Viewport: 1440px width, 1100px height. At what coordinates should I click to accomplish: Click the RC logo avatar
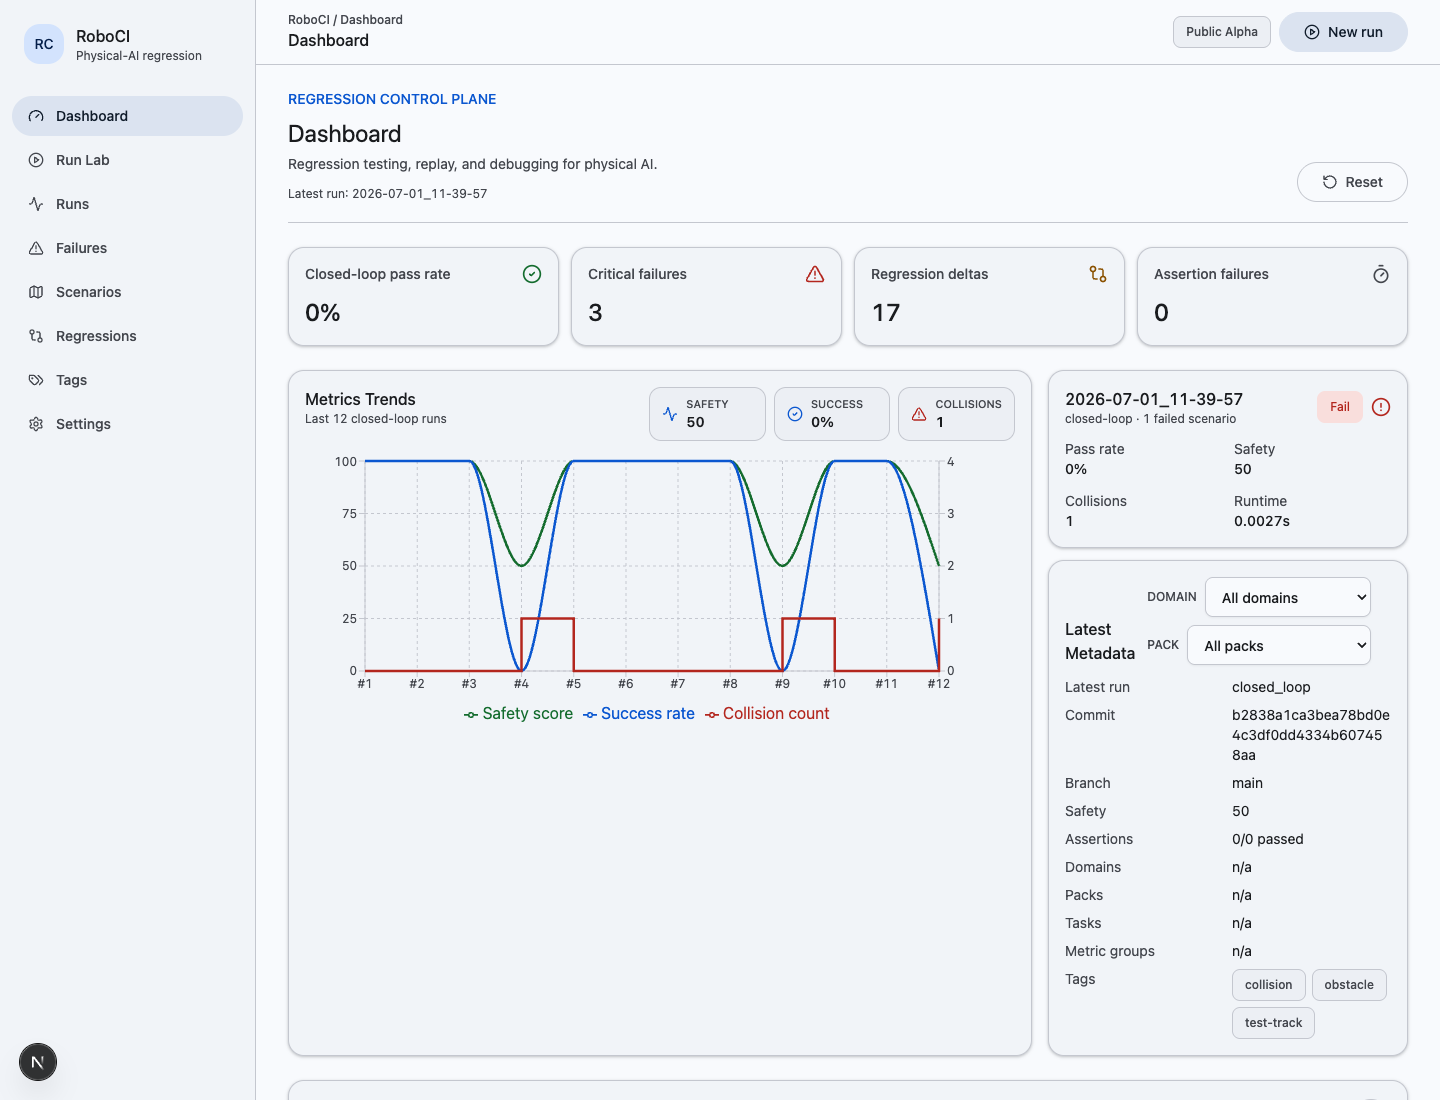click(44, 44)
